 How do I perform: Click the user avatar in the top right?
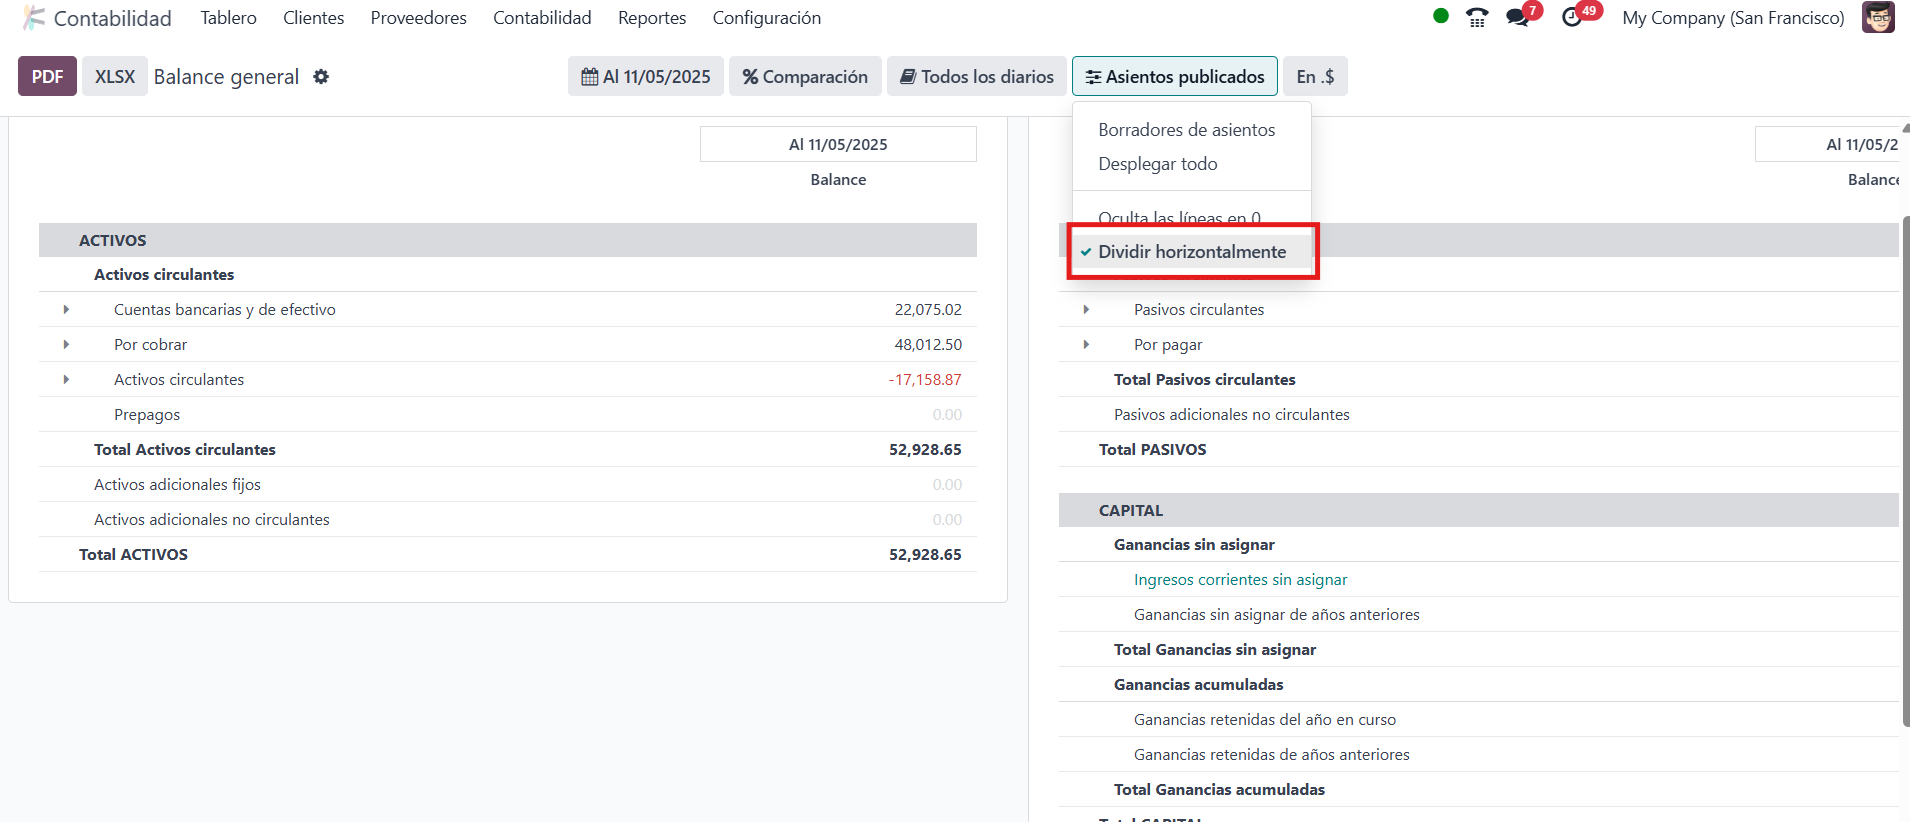tap(1877, 18)
